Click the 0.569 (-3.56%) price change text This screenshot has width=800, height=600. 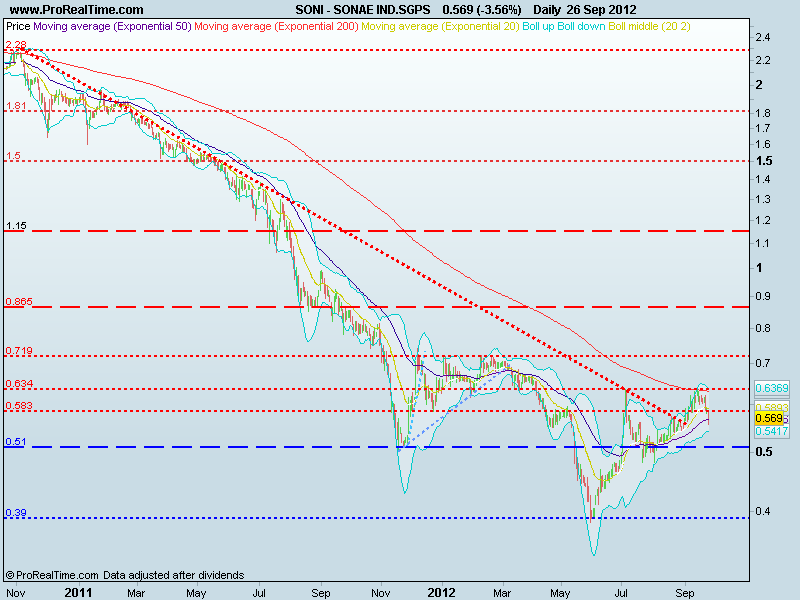point(482,10)
